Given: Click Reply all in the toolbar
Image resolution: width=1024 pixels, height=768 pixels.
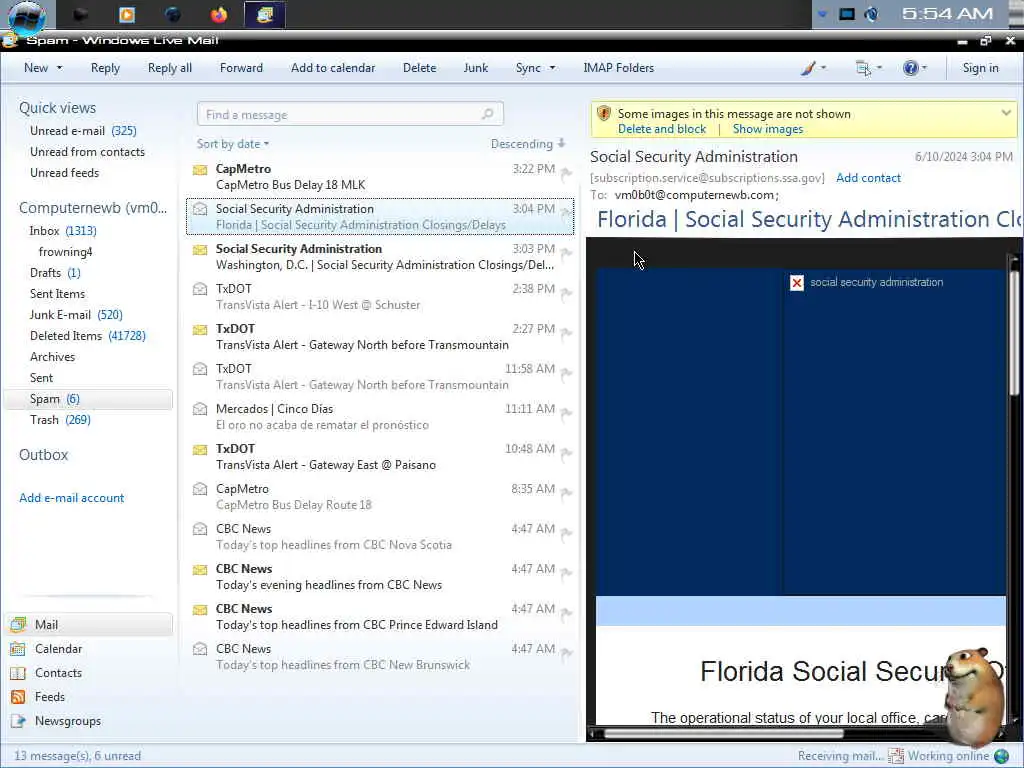Looking at the screenshot, I should (x=170, y=68).
